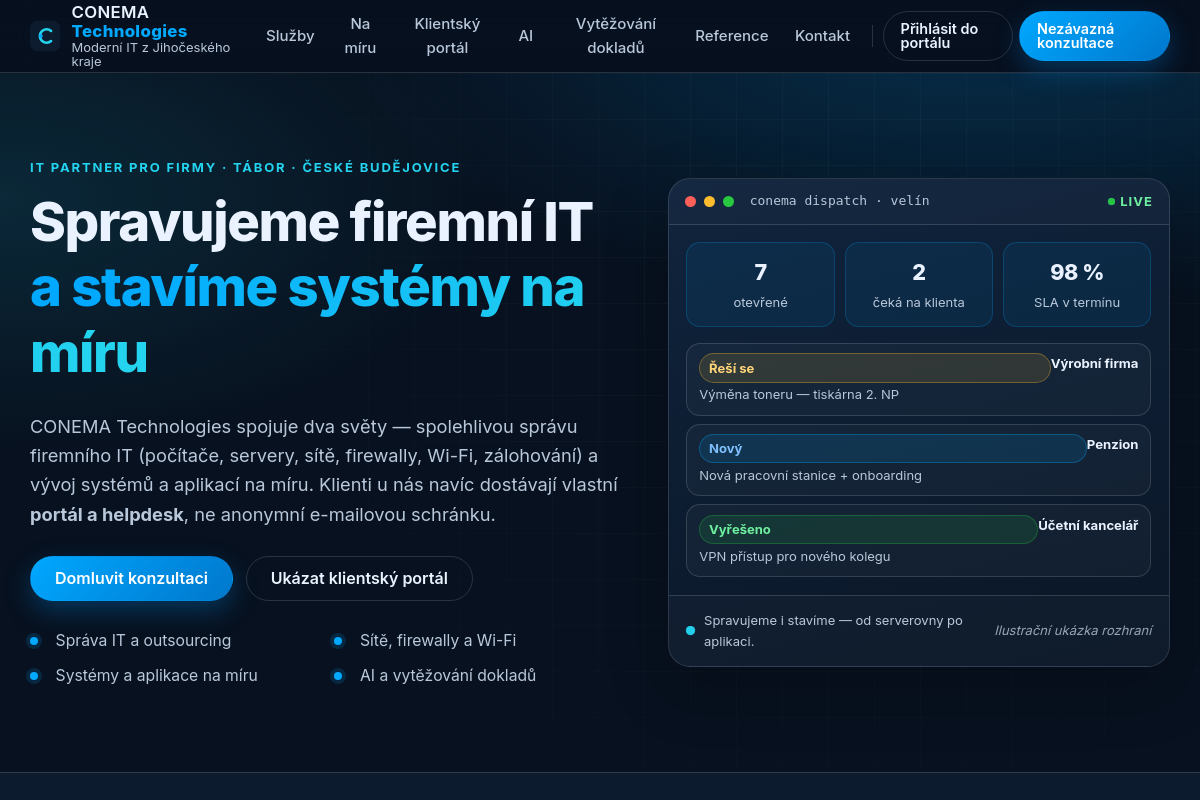Click 'Správa IT a outsourcing' text
Screen dimensions: 1200x800
click(143, 641)
